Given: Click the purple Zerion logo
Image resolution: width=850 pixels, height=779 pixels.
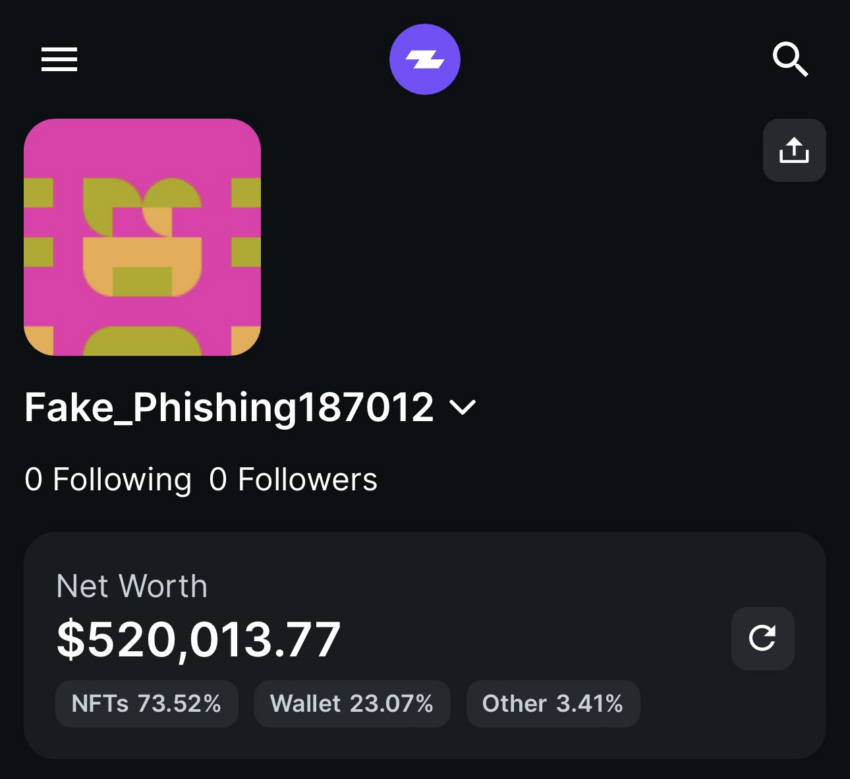Looking at the screenshot, I should 425,60.
